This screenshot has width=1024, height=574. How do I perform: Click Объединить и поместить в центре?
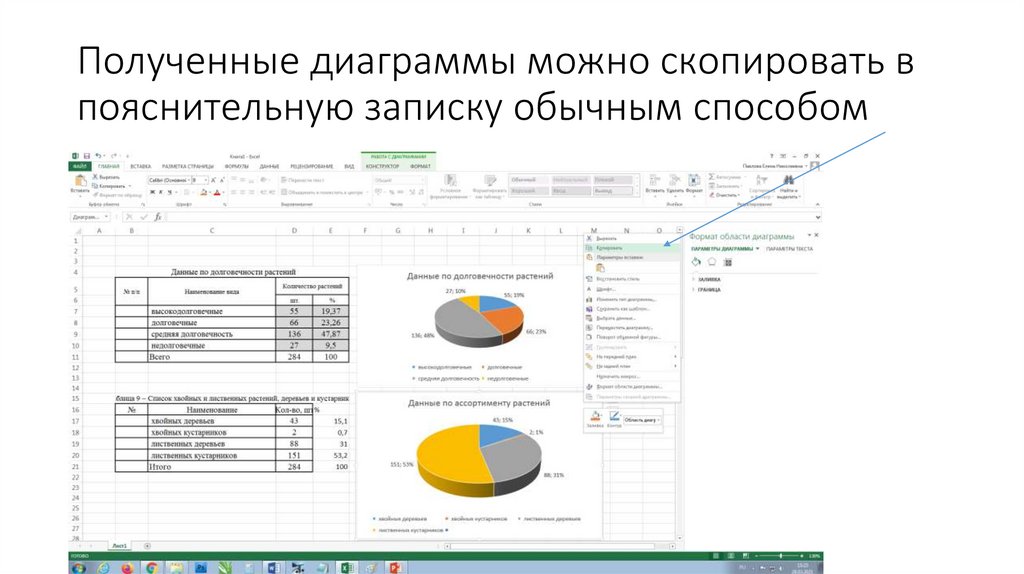coord(323,192)
